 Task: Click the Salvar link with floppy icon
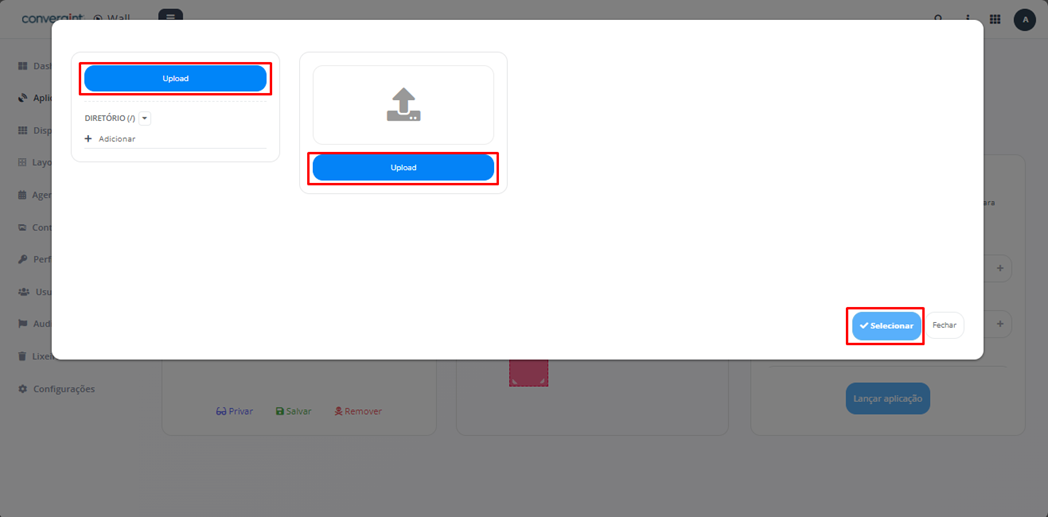293,411
